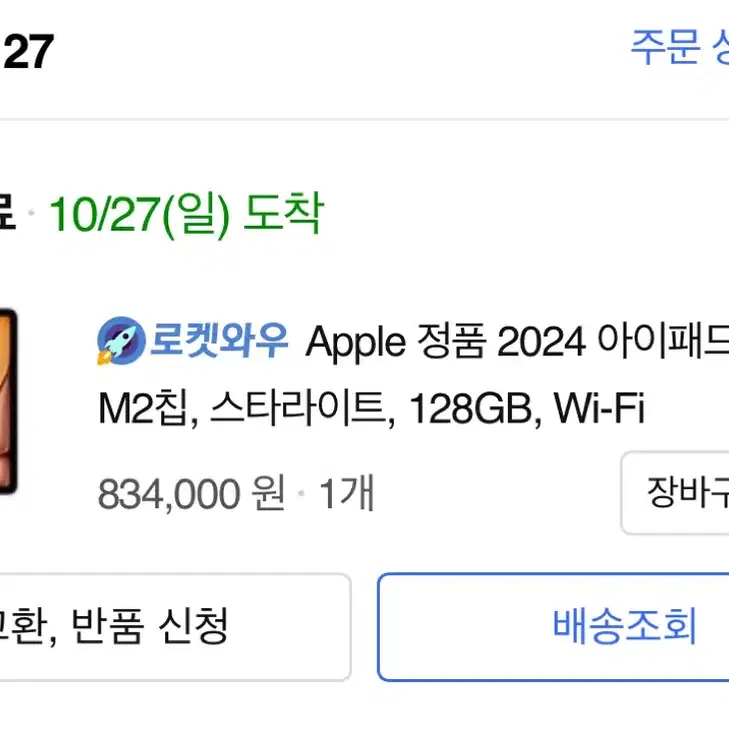This screenshot has width=729, height=729.
Task: Click the 교환, 반품 신청 button
Action: (175, 627)
